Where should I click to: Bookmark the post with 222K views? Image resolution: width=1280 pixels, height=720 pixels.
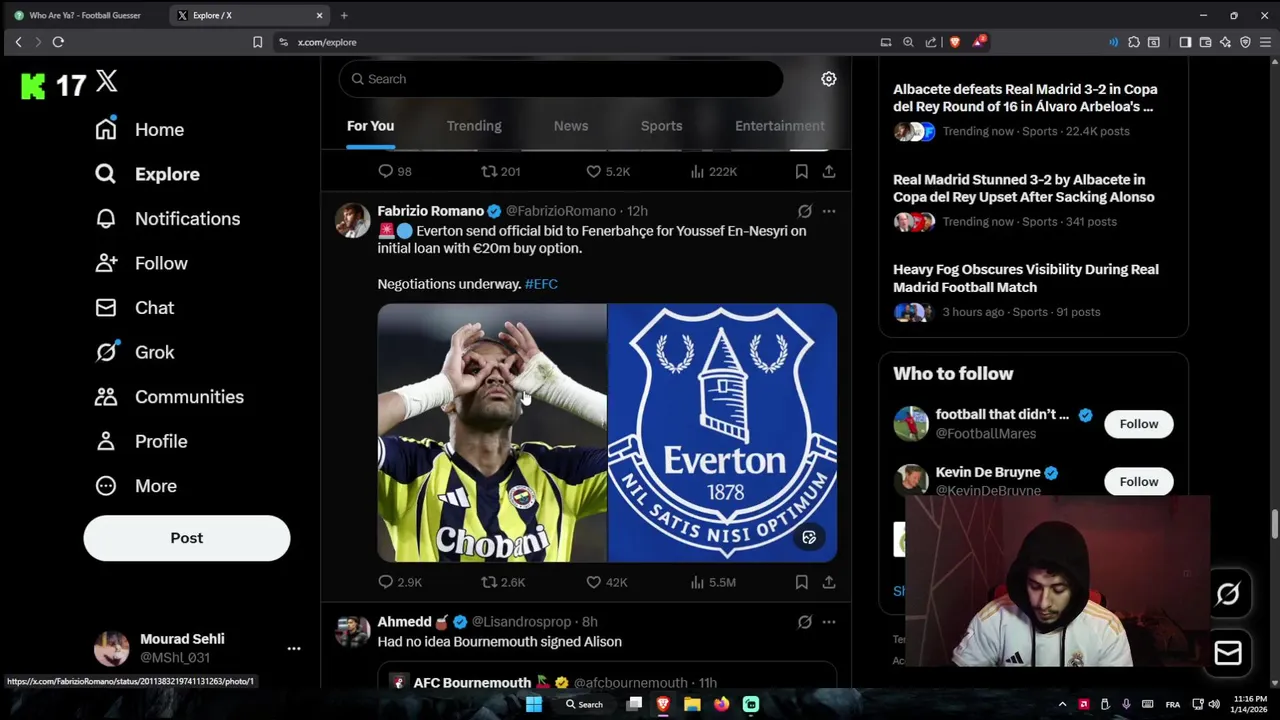[x=801, y=172]
